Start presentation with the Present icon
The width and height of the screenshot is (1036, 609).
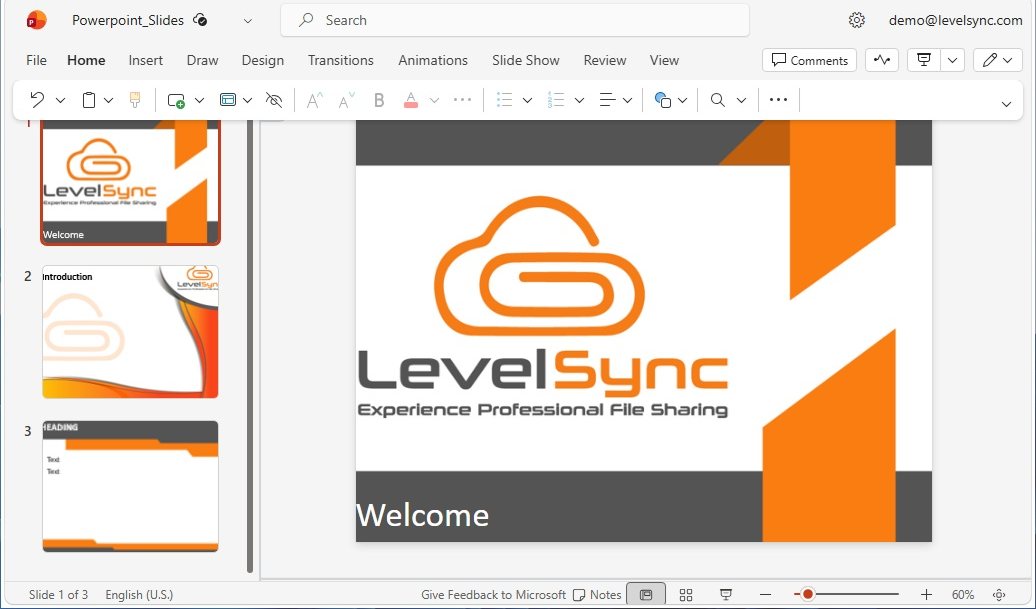pos(924,60)
